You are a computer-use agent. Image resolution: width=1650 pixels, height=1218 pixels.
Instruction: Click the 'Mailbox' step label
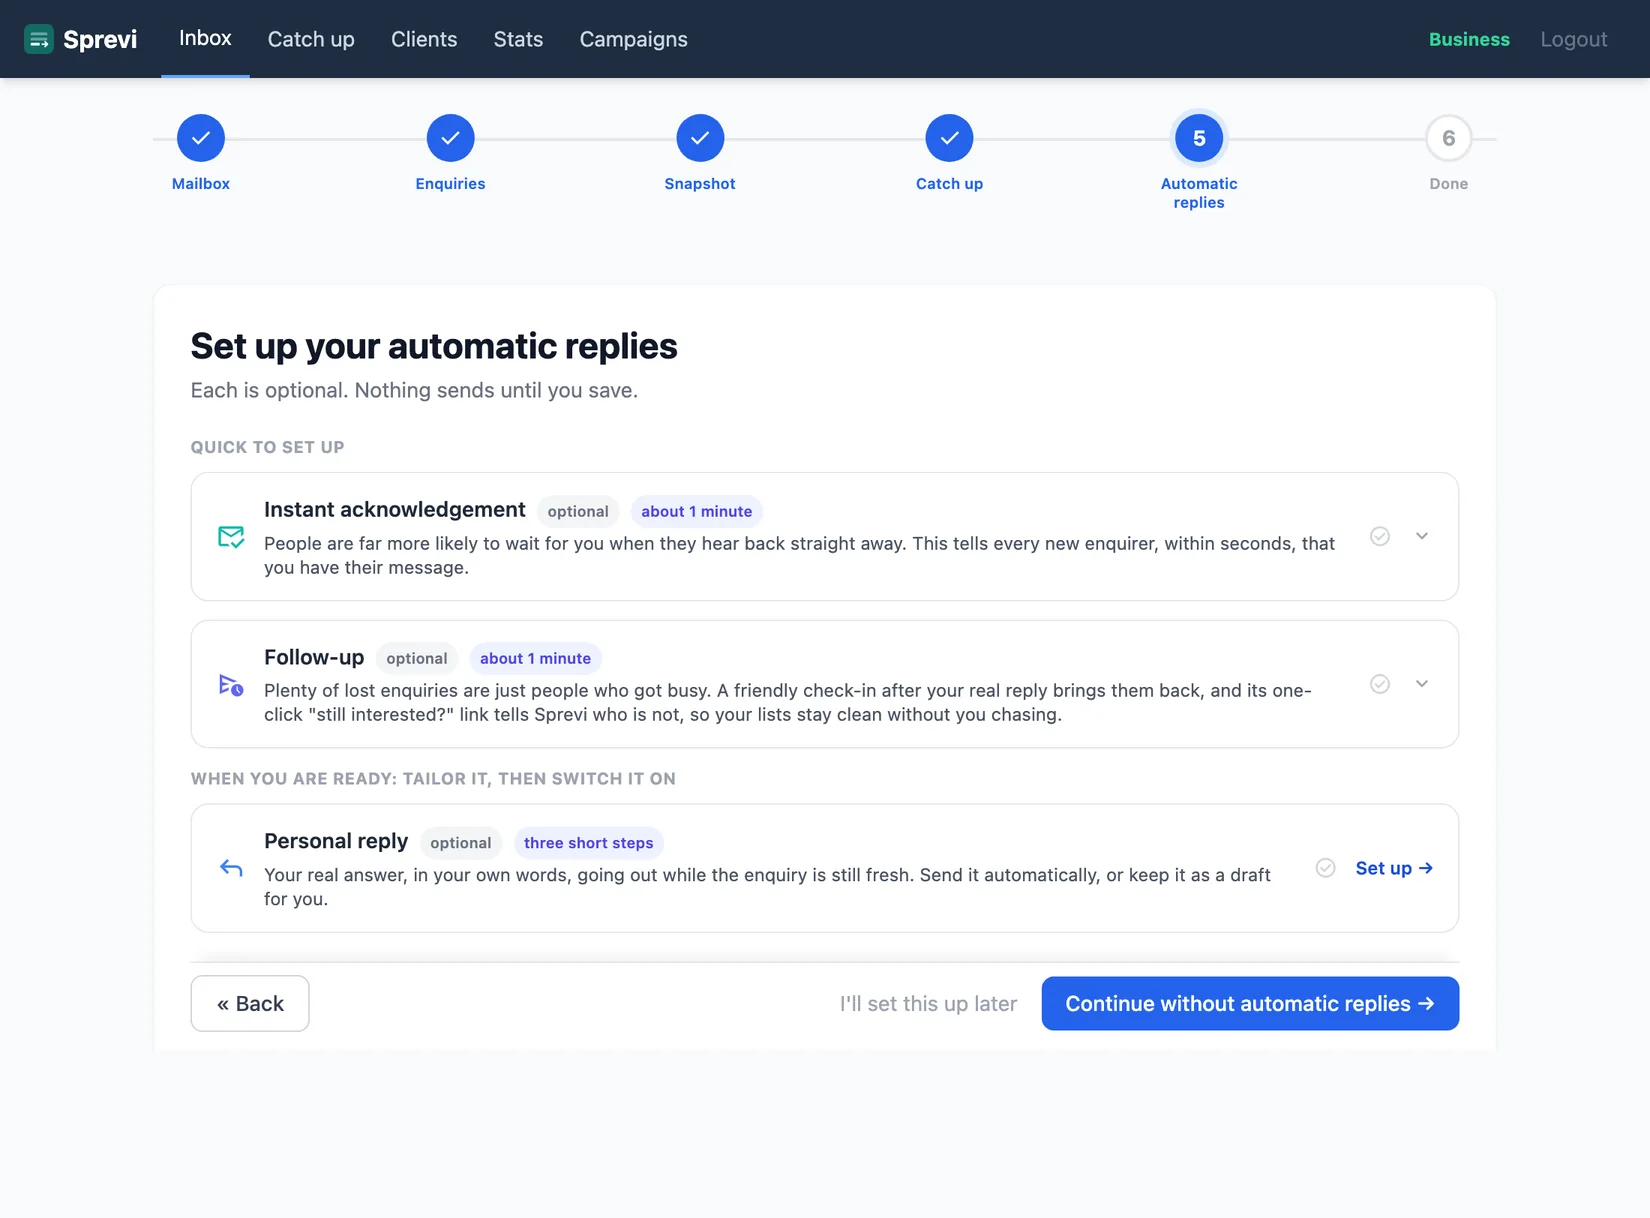pyautogui.click(x=201, y=184)
